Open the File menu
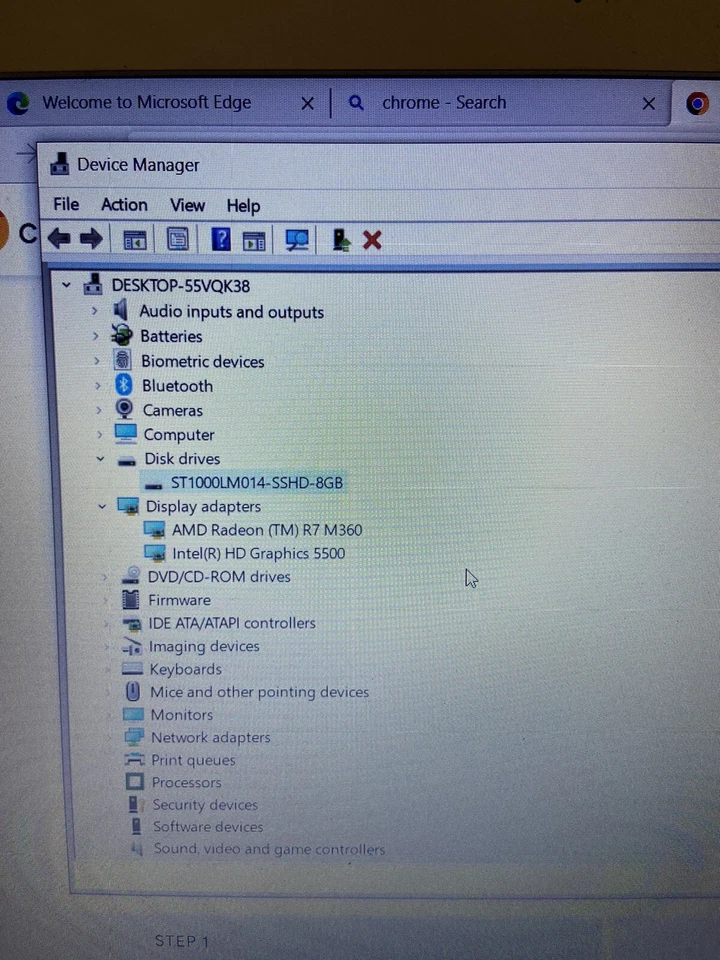Viewport: 720px width, 960px height. click(x=66, y=204)
